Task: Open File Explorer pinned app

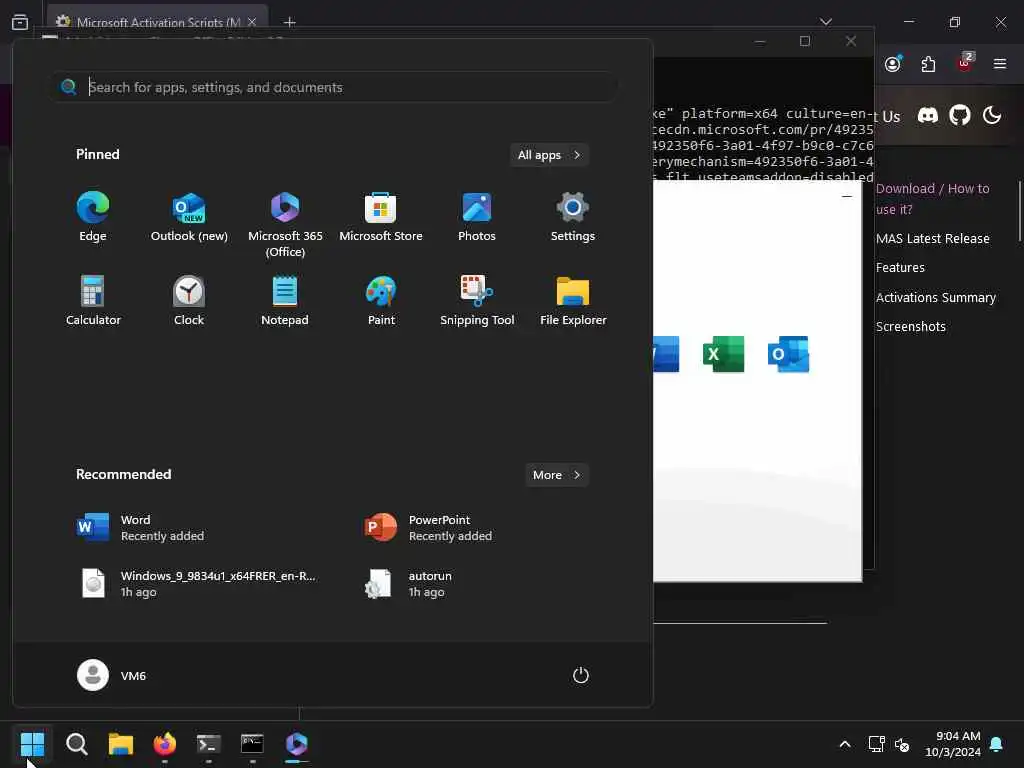Action: click(x=573, y=300)
